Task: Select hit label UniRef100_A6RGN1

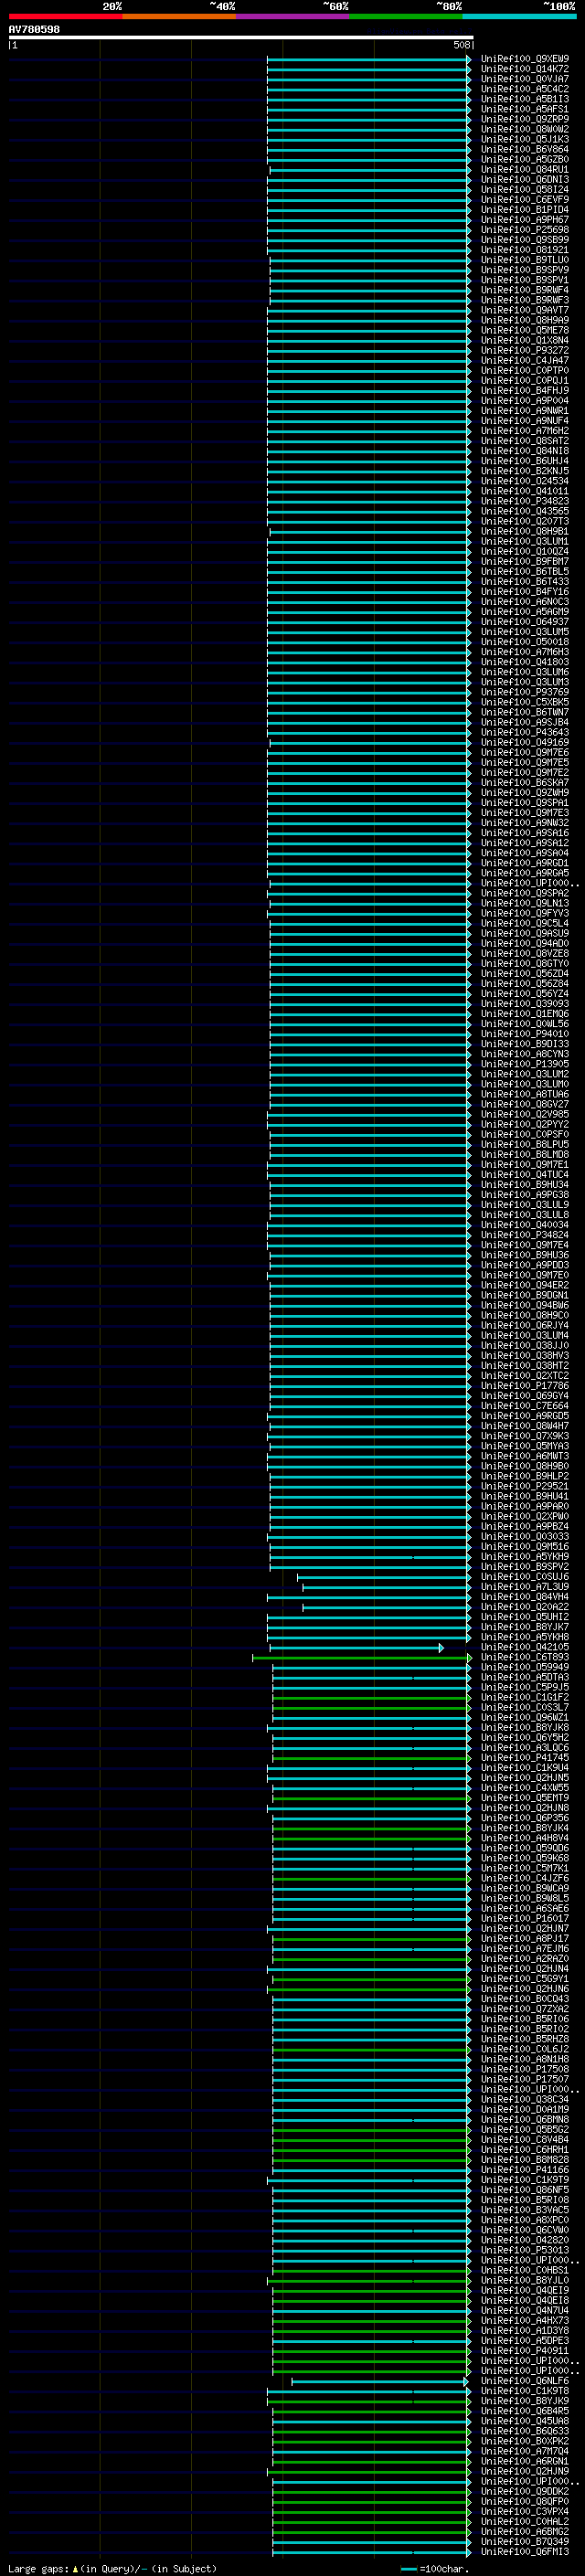Action: click(x=525, y=2461)
